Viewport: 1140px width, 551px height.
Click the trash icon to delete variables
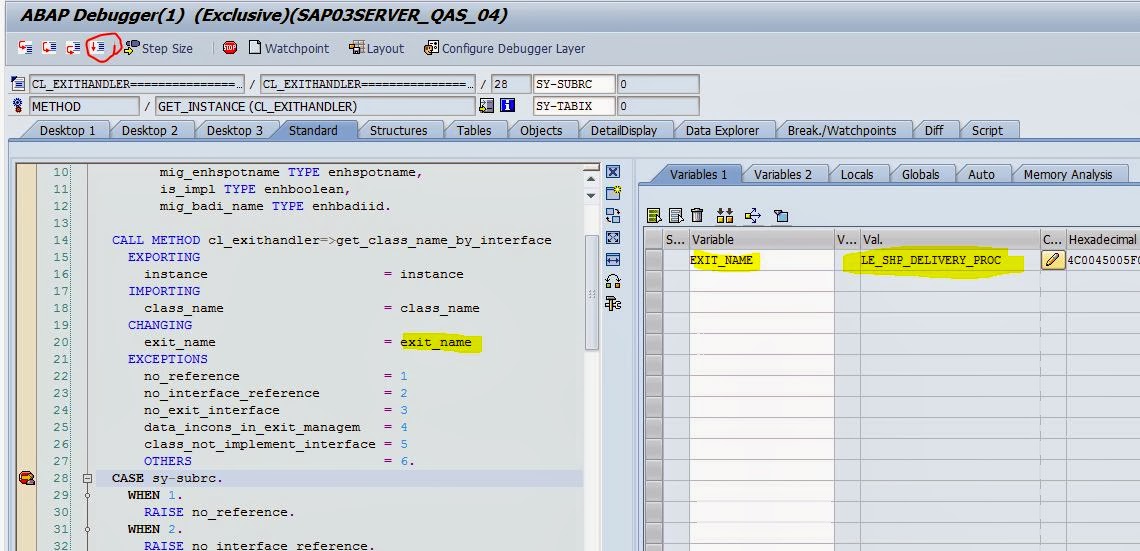tap(697, 215)
